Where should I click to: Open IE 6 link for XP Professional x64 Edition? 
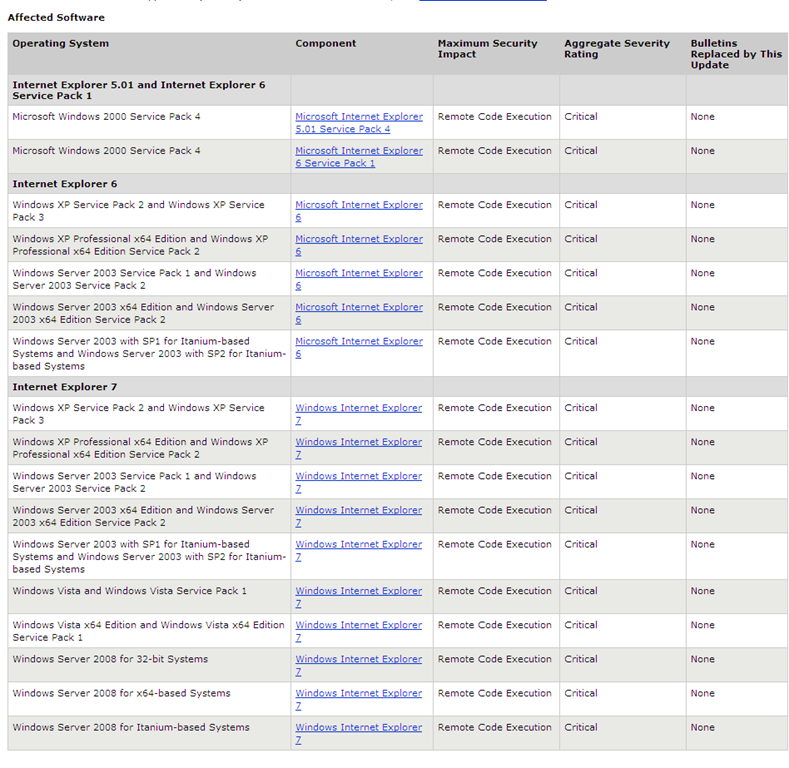(x=358, y=239)
